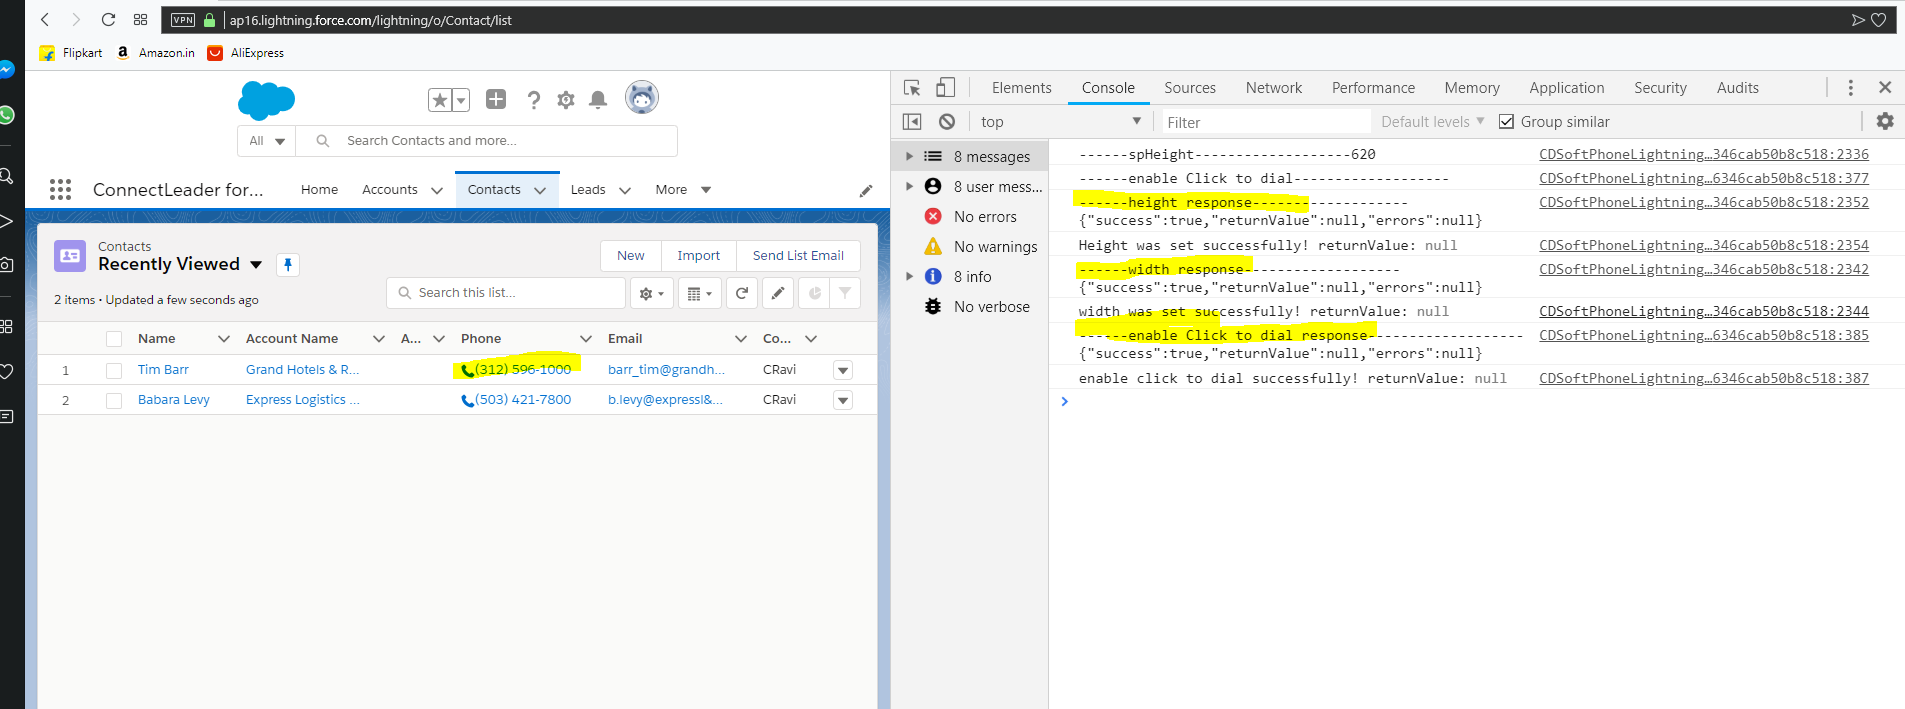This screenshot has width=1905, height=709.
Task: Open DevTools console settings gear
Action: pos(1884,121)
